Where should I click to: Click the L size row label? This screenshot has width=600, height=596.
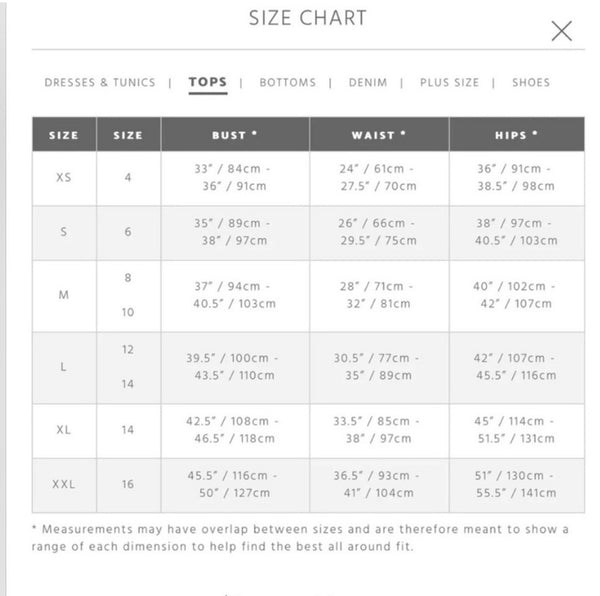point(64,367)
